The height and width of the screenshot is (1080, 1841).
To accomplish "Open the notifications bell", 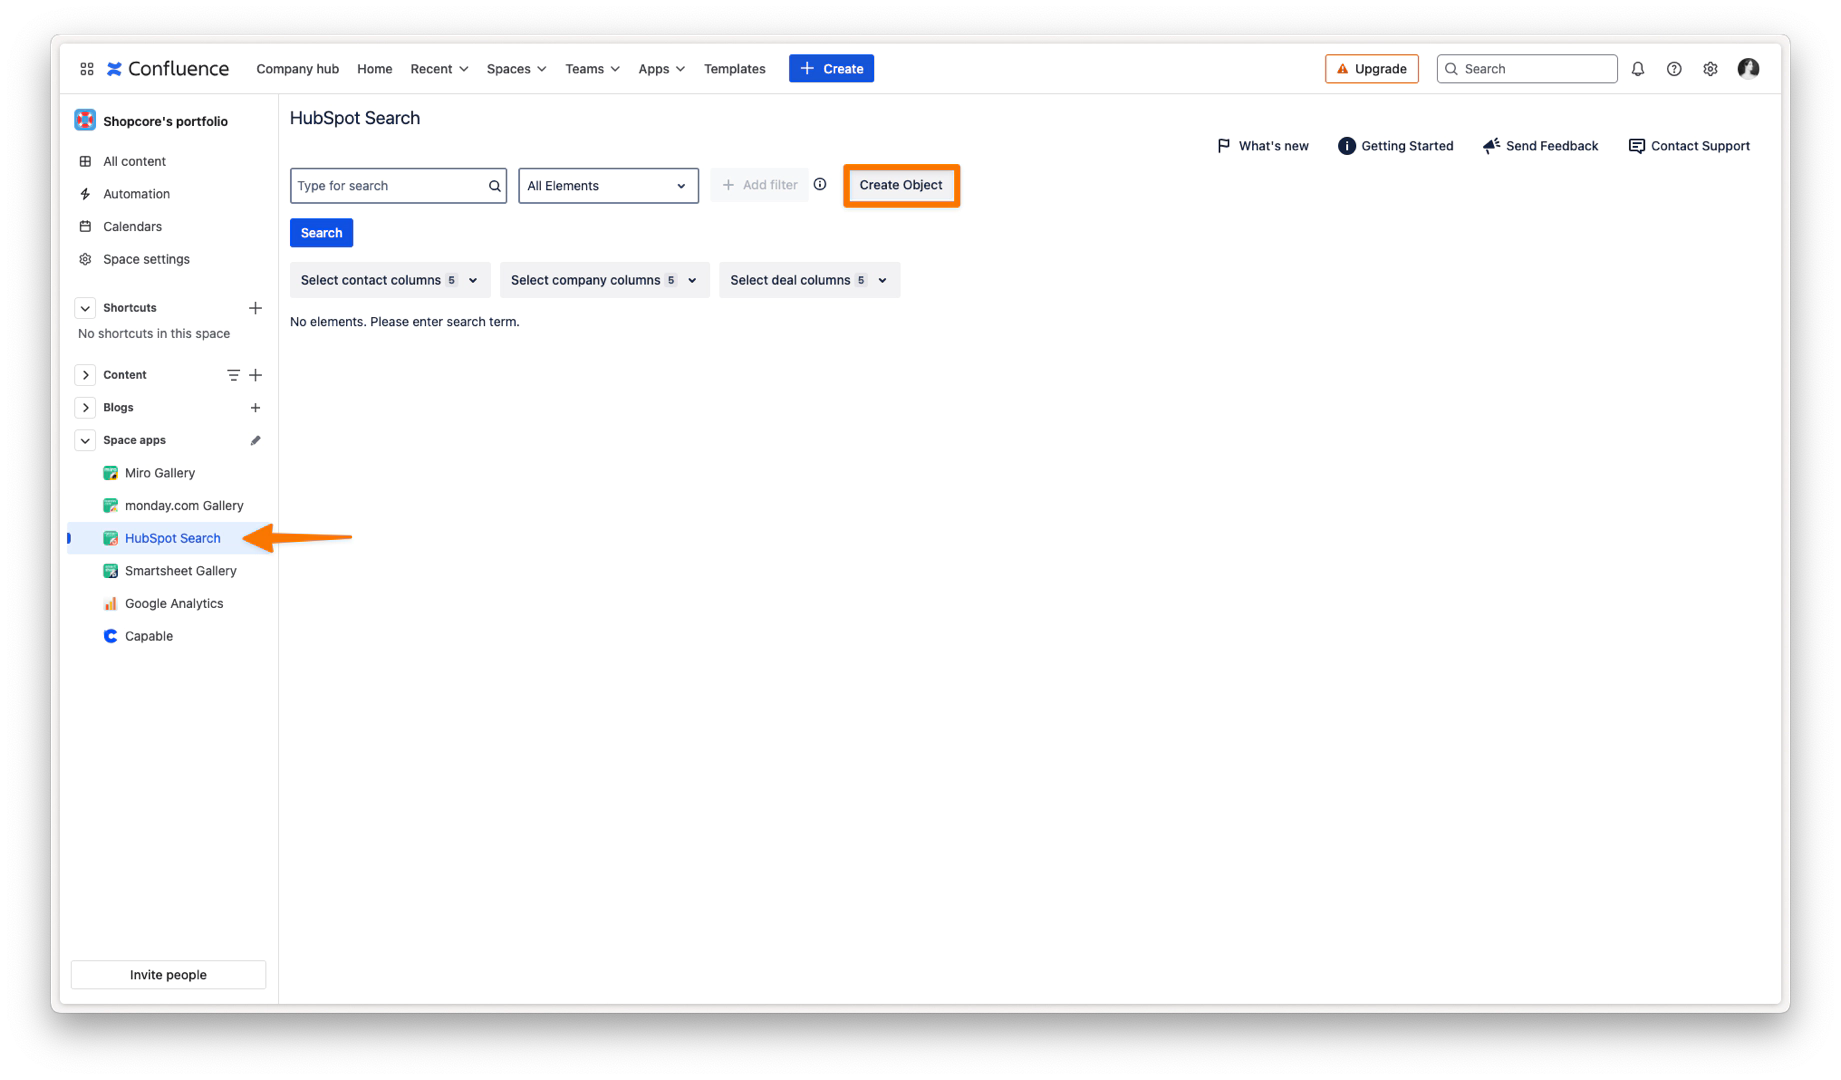I will [1637, 69].
